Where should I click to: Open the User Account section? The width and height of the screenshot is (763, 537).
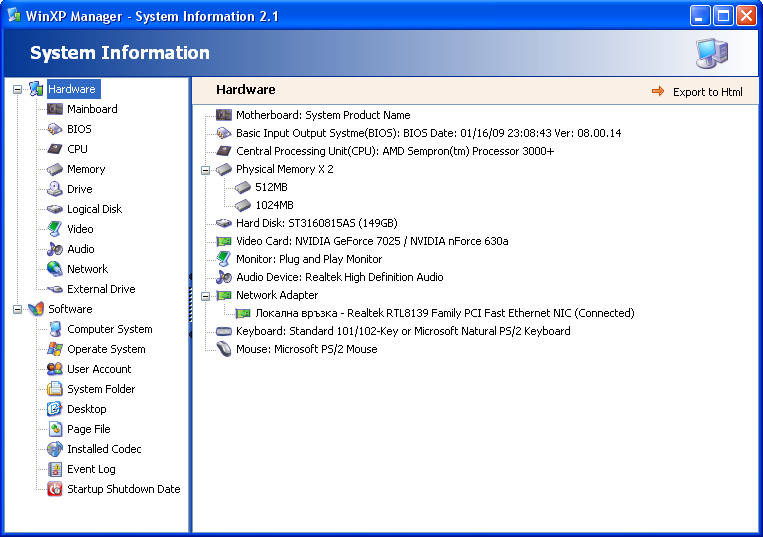tap(99, 369)
